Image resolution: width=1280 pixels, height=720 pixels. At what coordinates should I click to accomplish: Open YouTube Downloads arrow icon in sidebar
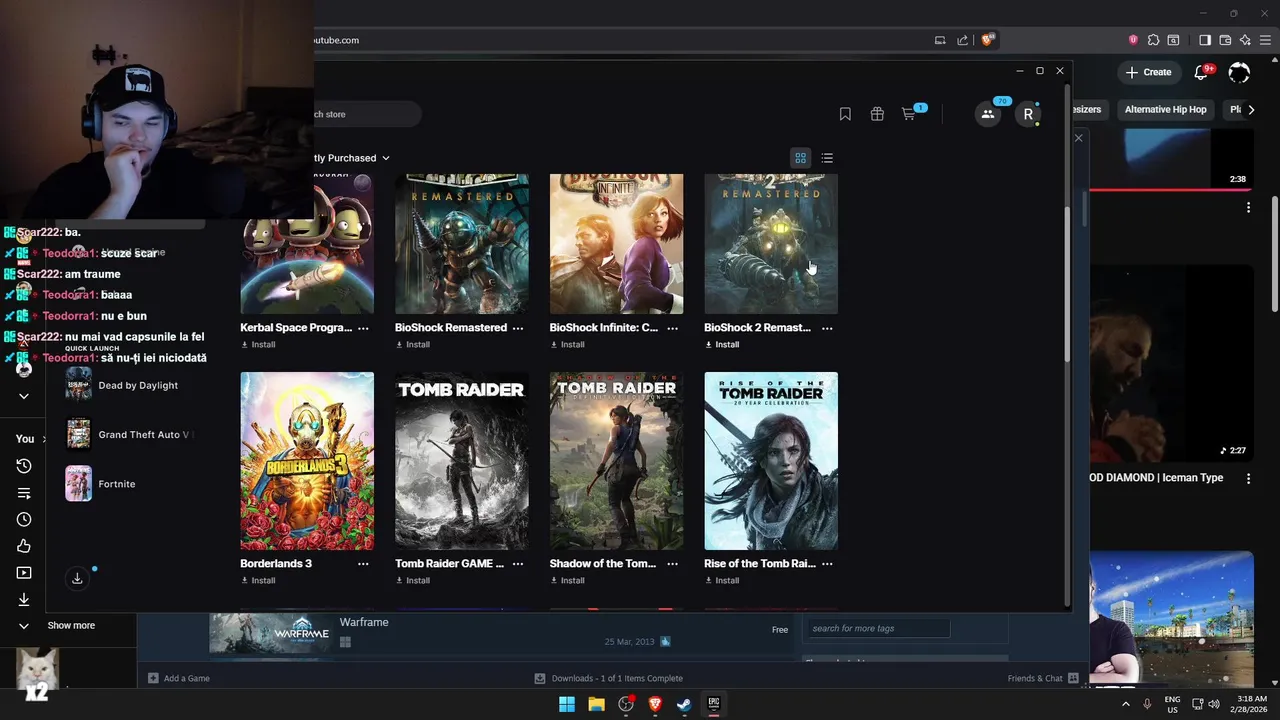(24, 600)
